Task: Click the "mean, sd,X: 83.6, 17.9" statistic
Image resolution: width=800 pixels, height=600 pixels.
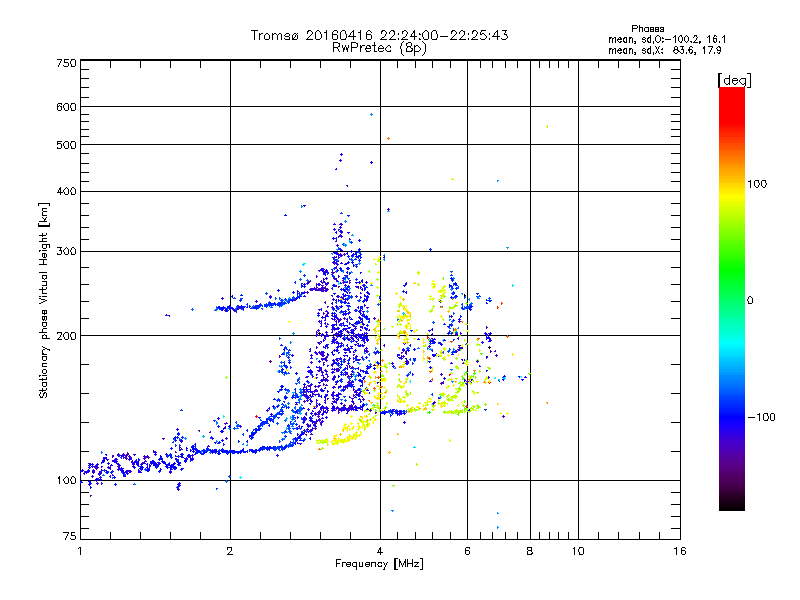Action: (664, 50)
